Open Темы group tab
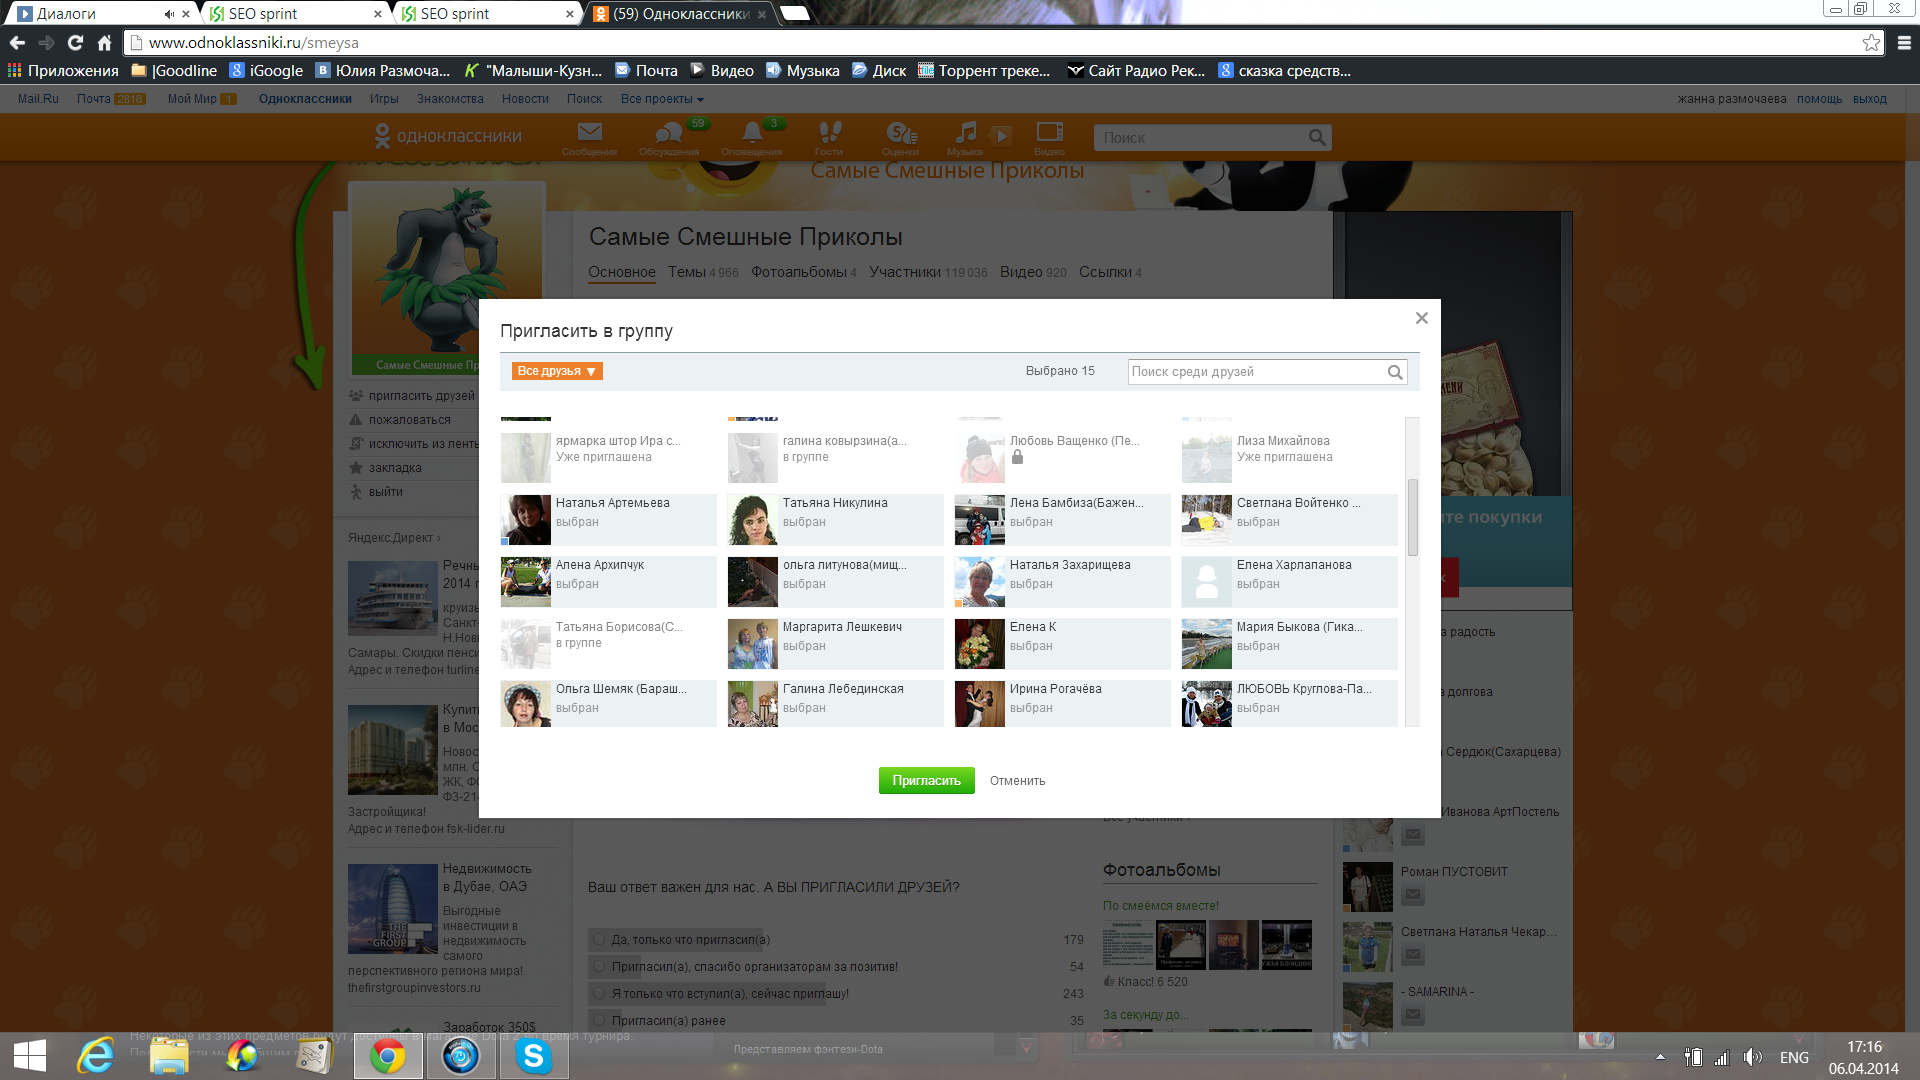The width and height of the screenshot is (1920, 1080). pyautogui.click(x=703, y=272)
